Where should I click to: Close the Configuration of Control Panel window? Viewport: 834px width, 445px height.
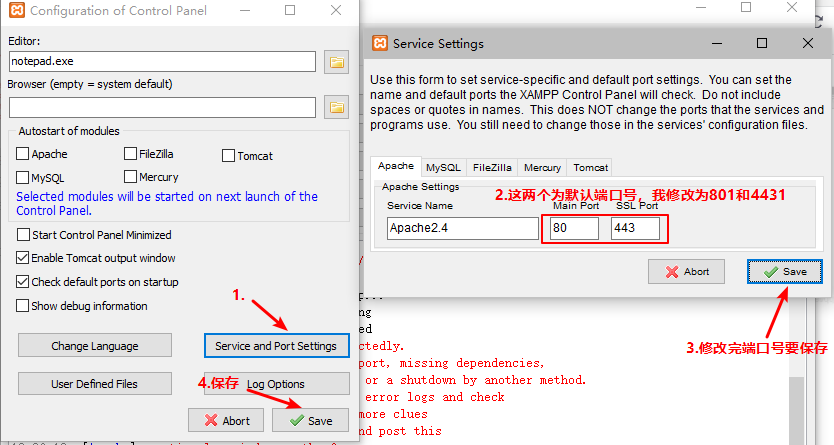(x=336, y=10)
